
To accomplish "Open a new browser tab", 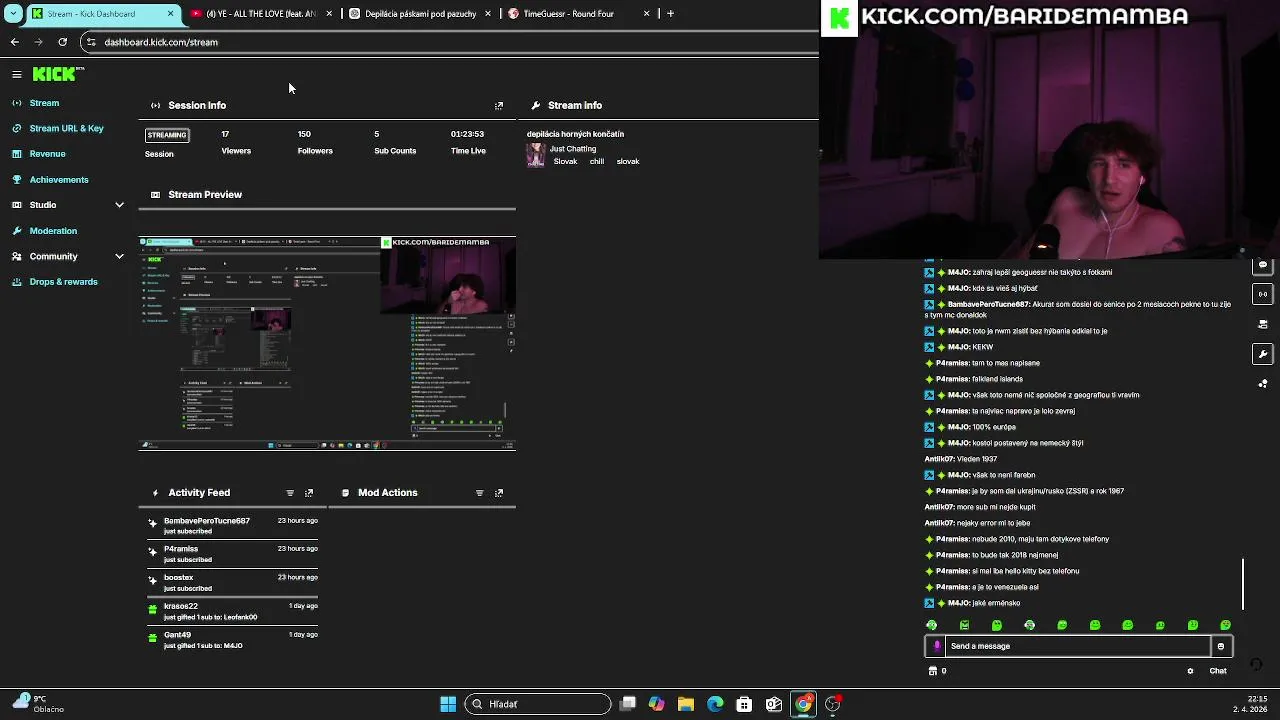I will coord(670,14).
